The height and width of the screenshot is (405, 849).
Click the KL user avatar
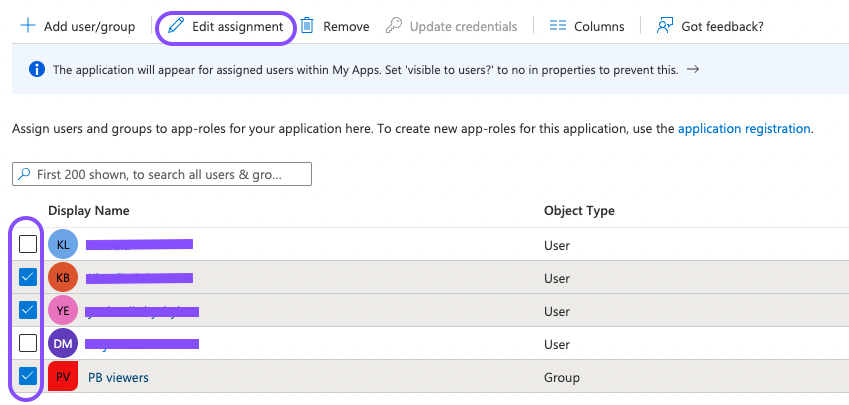click(x=63, y=245)
